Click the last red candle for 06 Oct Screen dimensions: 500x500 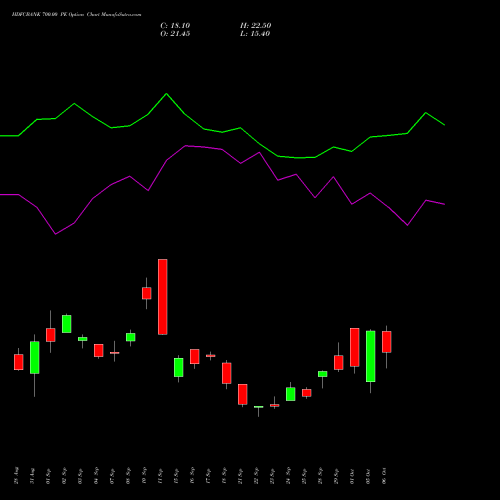387,342
